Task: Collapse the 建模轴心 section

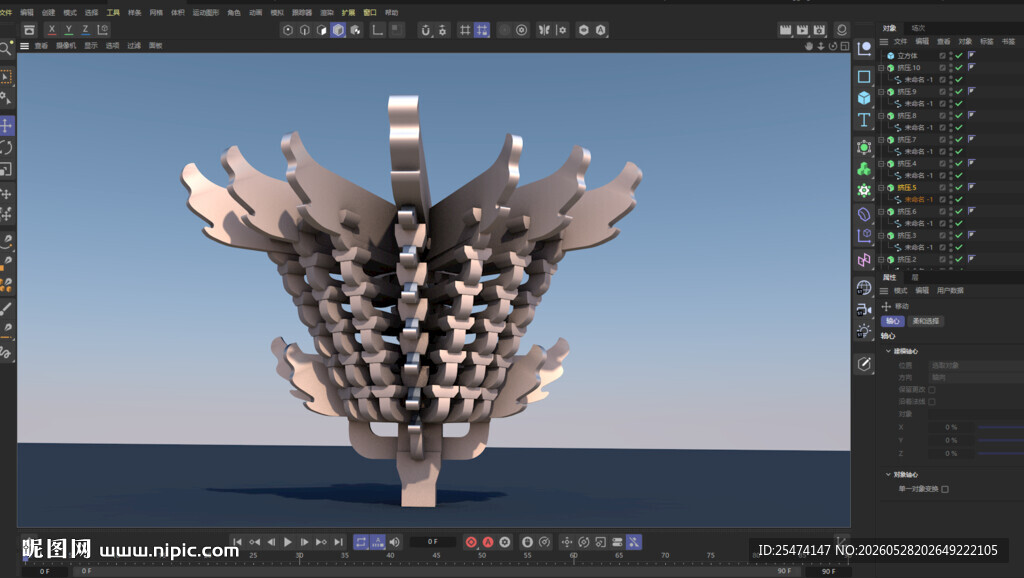Action: (888, 351)
